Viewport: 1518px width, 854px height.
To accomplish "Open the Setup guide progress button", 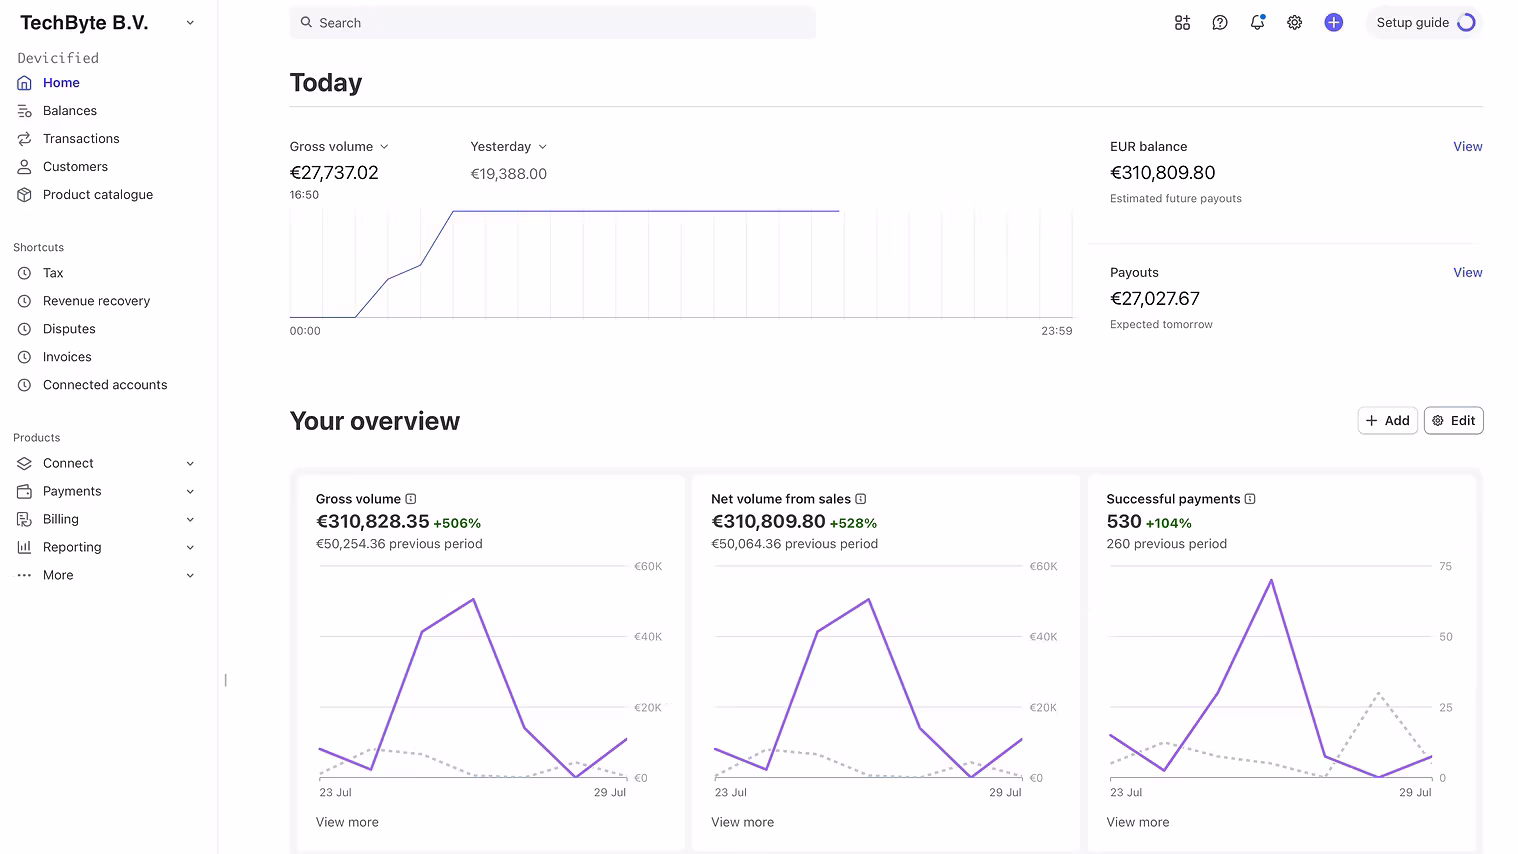I will (1423, 23).
